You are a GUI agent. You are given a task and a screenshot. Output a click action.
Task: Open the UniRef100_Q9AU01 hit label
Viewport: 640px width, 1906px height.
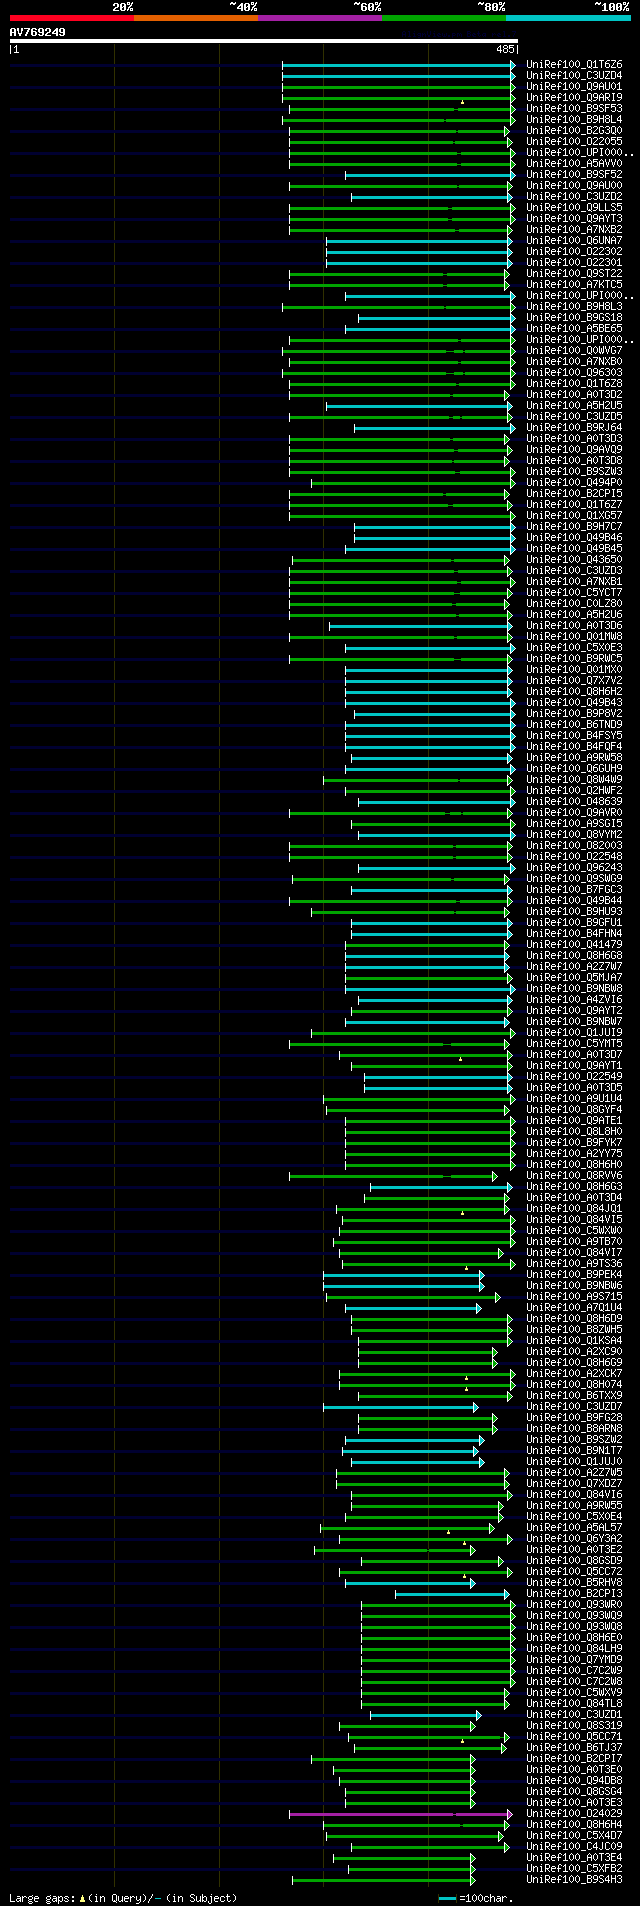(574, 87)
